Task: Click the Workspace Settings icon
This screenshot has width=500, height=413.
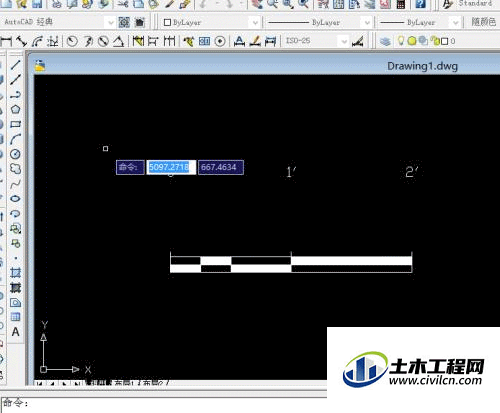Action: [124, 22]
